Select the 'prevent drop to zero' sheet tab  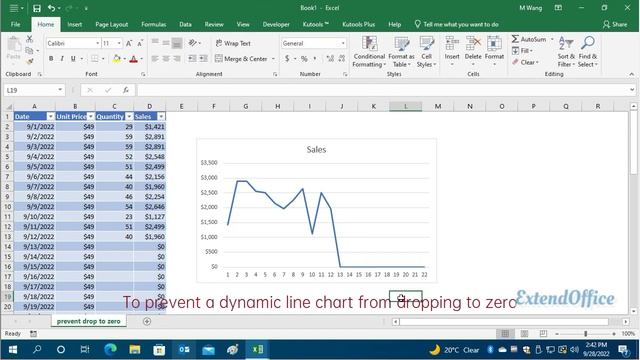89,321
